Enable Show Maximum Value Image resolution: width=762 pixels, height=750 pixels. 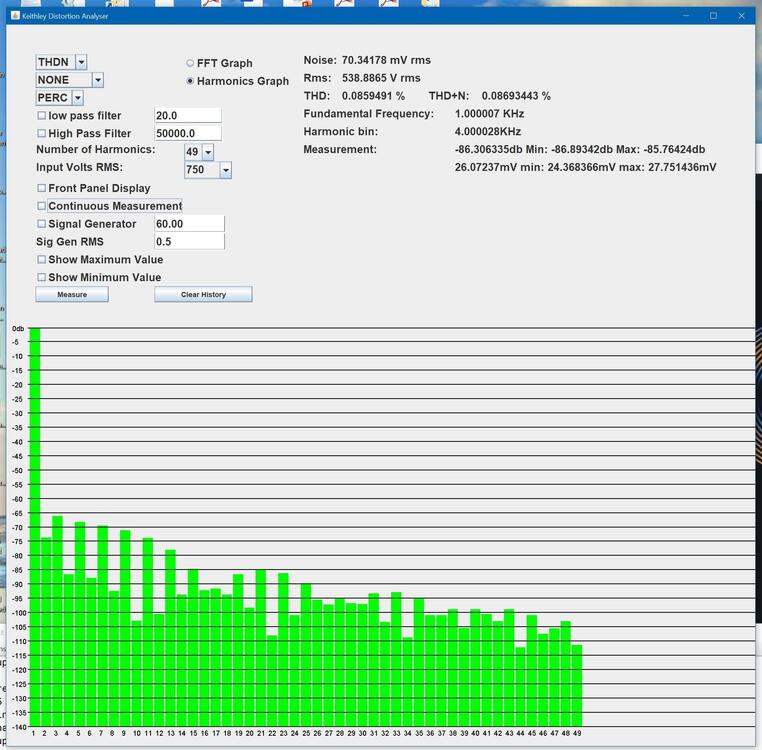[x=42, y=260]
